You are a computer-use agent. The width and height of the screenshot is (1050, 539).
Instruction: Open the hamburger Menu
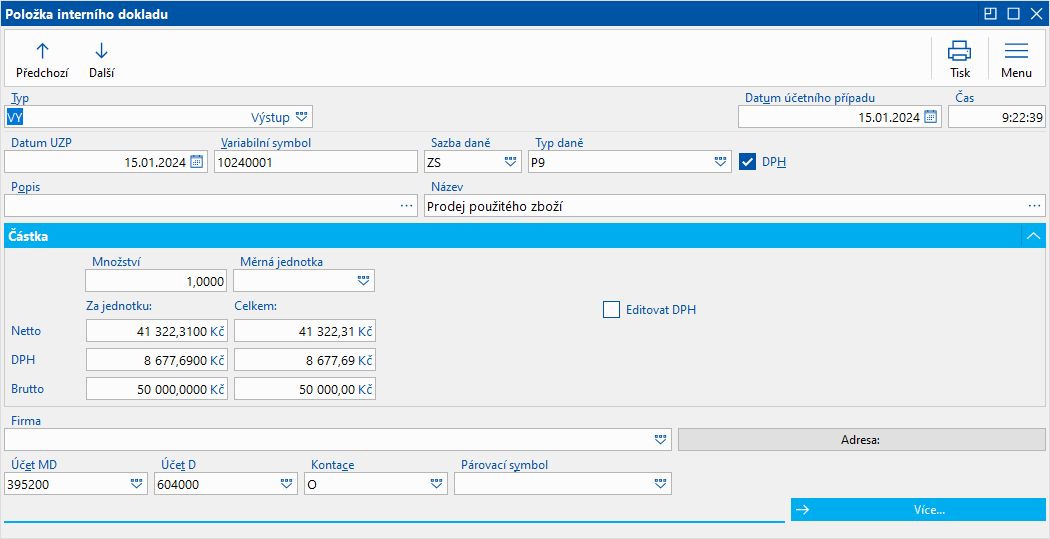1016,60
